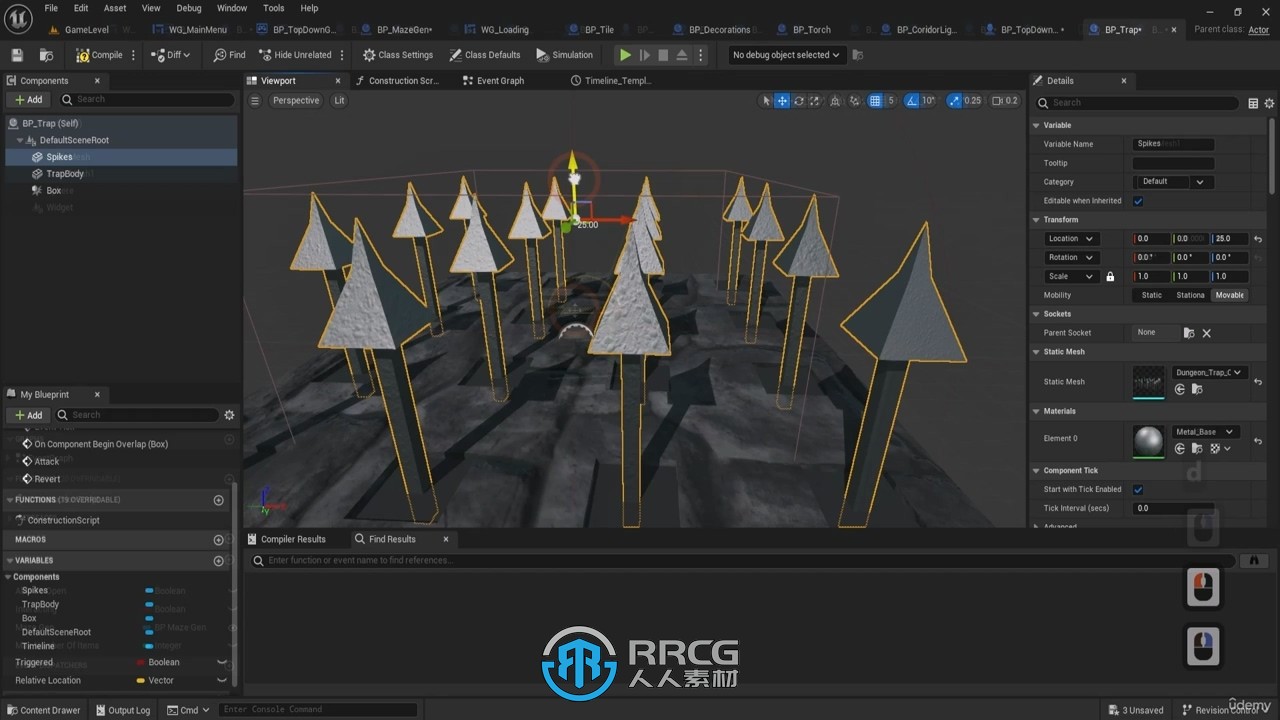Toggle grid snapping in viewport
The image size is (1280, 720).
click(876, 101)
